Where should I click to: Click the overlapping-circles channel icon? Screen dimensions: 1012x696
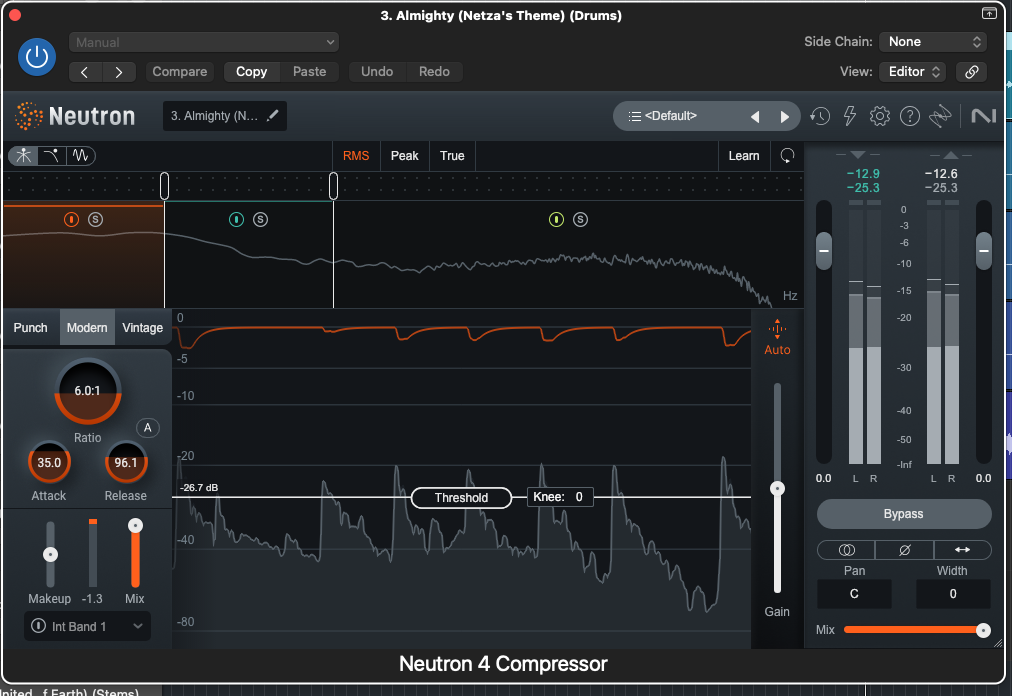(x=846, y=550)
